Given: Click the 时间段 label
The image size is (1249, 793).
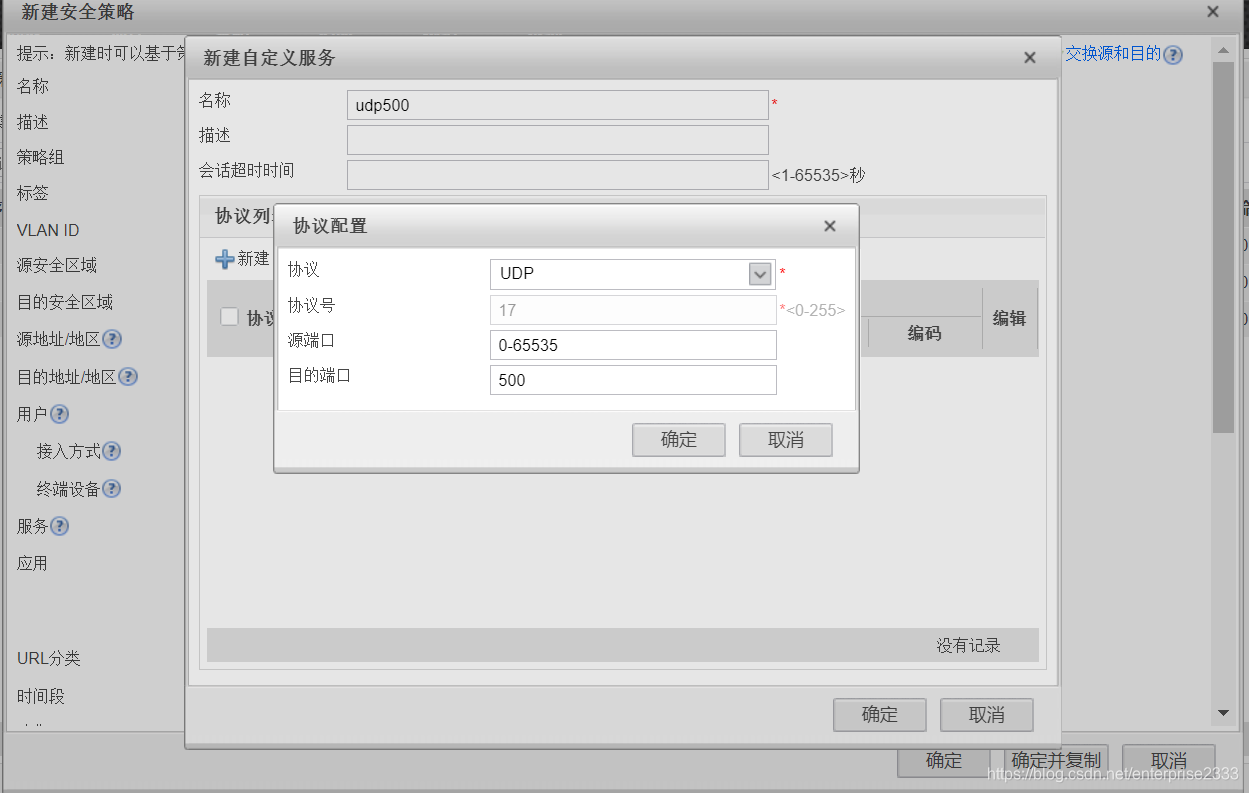Looking at the screenshot, I should click(x=41, y=697).
